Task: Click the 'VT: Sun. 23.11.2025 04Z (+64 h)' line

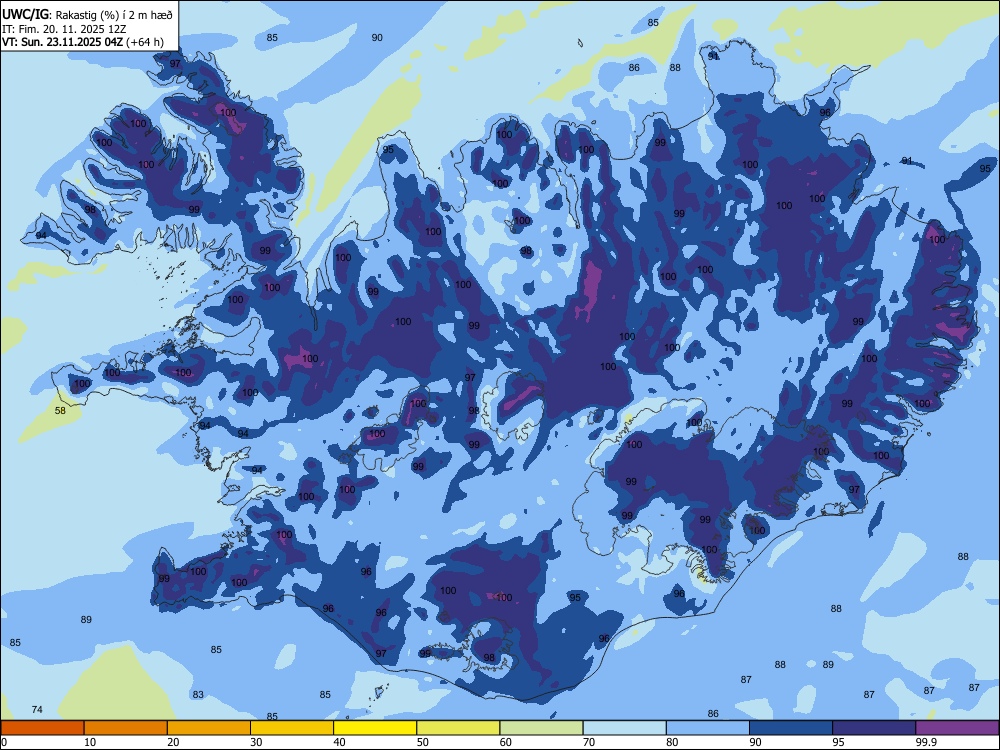Action: click(x=82, y=42)
